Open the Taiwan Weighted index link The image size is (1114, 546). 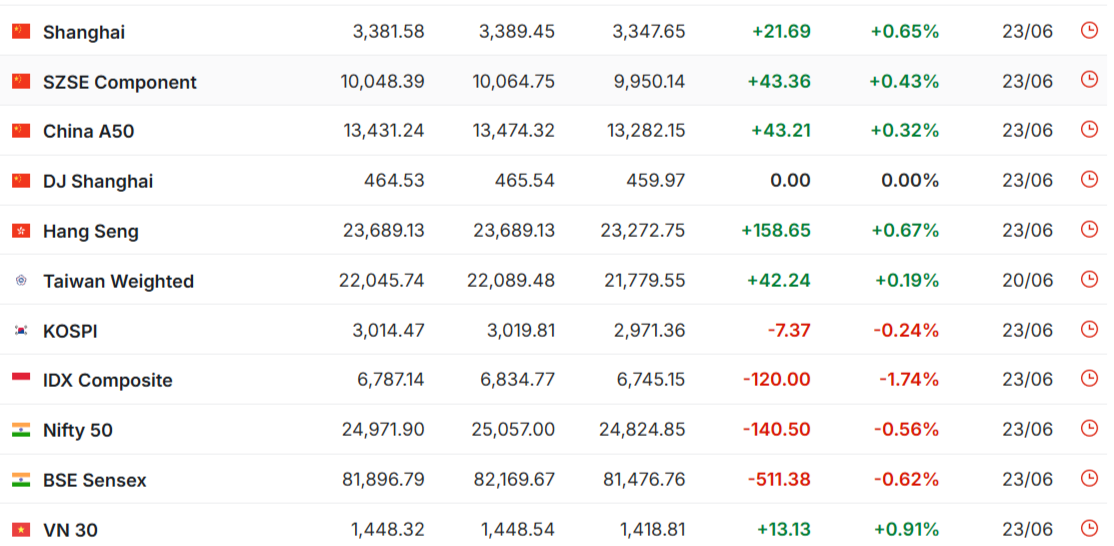coord(118,281)
